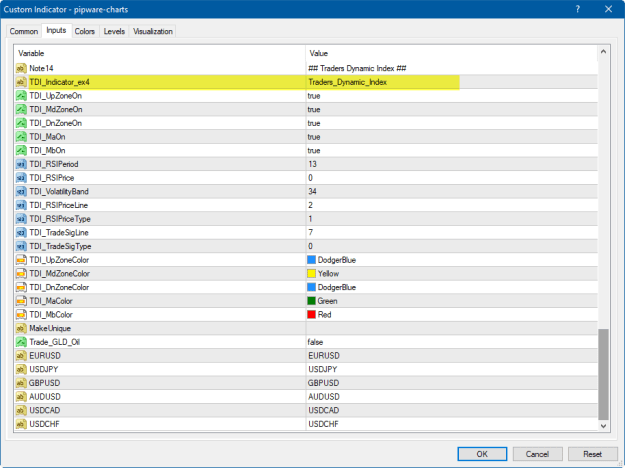
Task: Click the Green swatch for TDI_MaColor
Action: (312, 301)
